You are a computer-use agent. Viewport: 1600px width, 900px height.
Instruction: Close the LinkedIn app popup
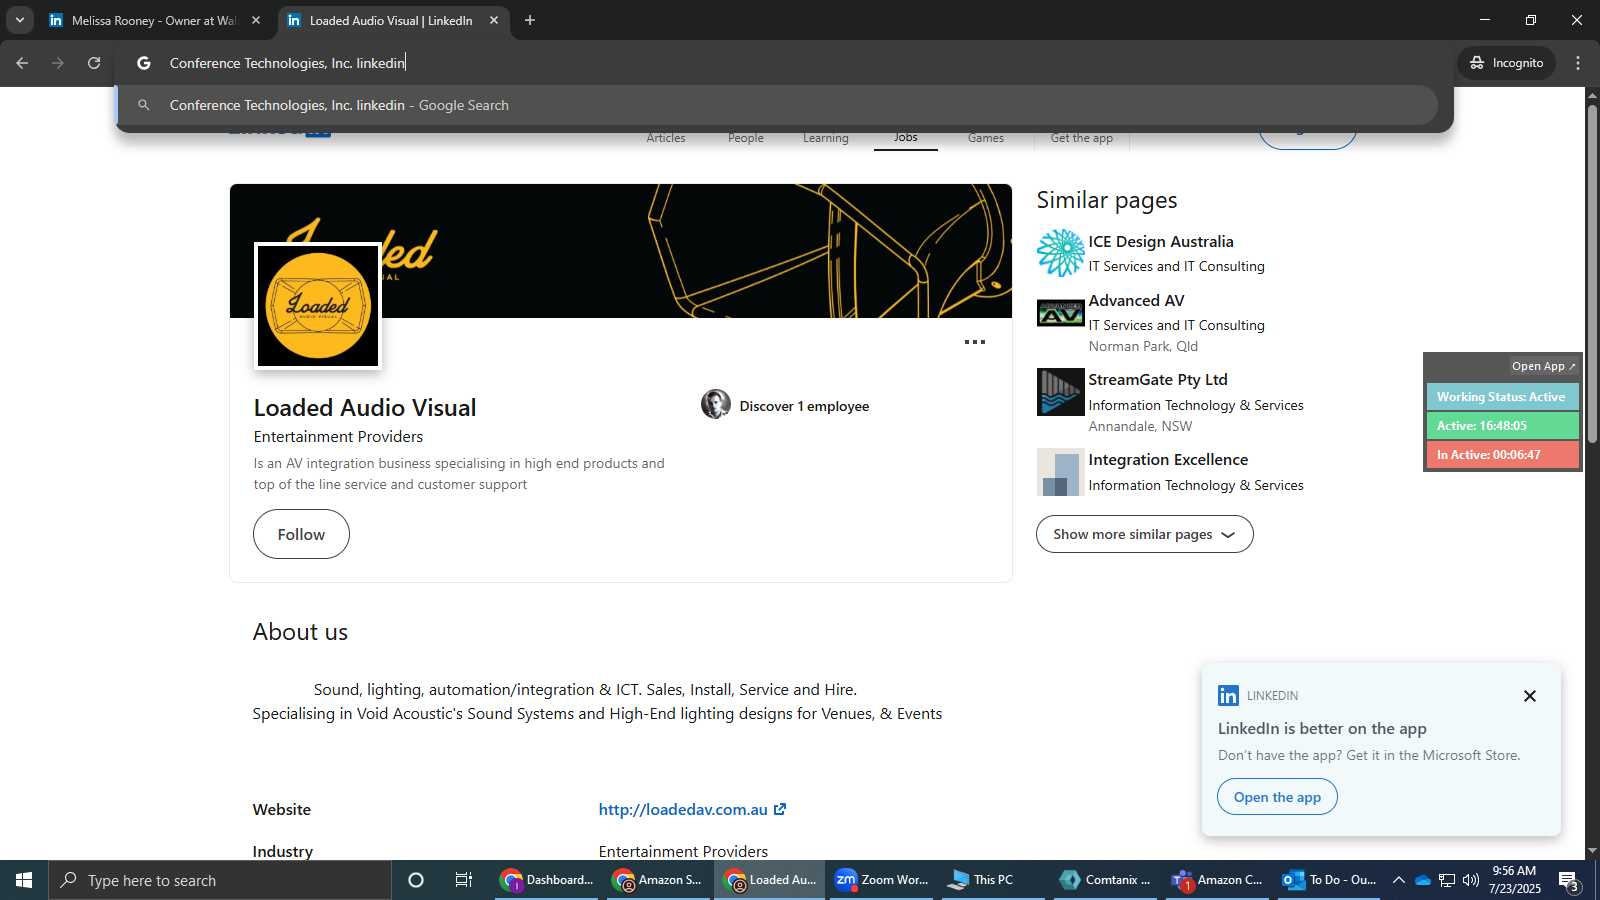[x=1530, y=696]
